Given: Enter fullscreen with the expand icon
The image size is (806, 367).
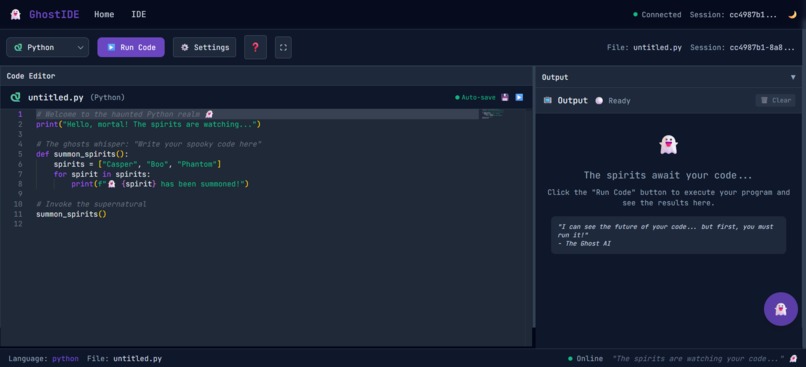Looking at the screenshot, I should 283,47.
